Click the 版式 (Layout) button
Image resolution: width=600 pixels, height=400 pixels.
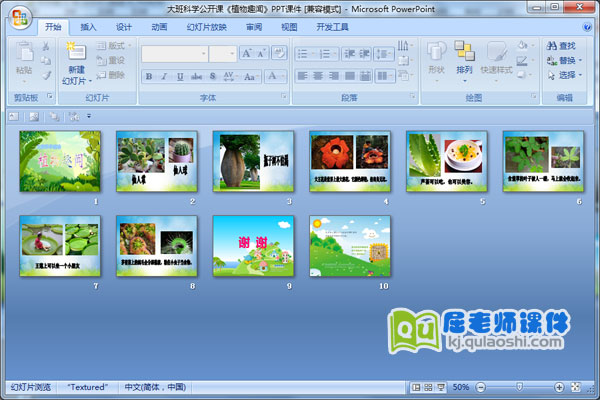pos(114,46)
